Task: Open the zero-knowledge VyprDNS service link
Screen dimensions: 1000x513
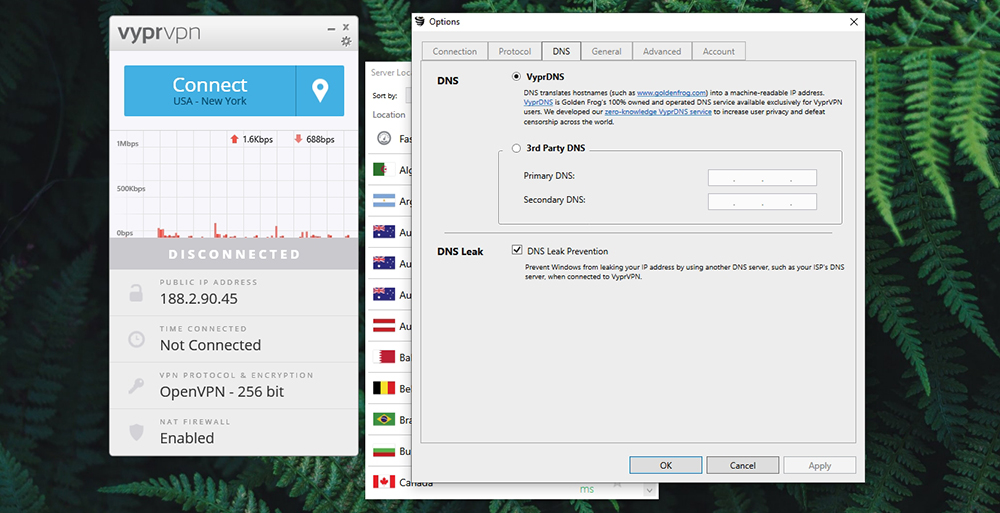Action: click(658, 112)
